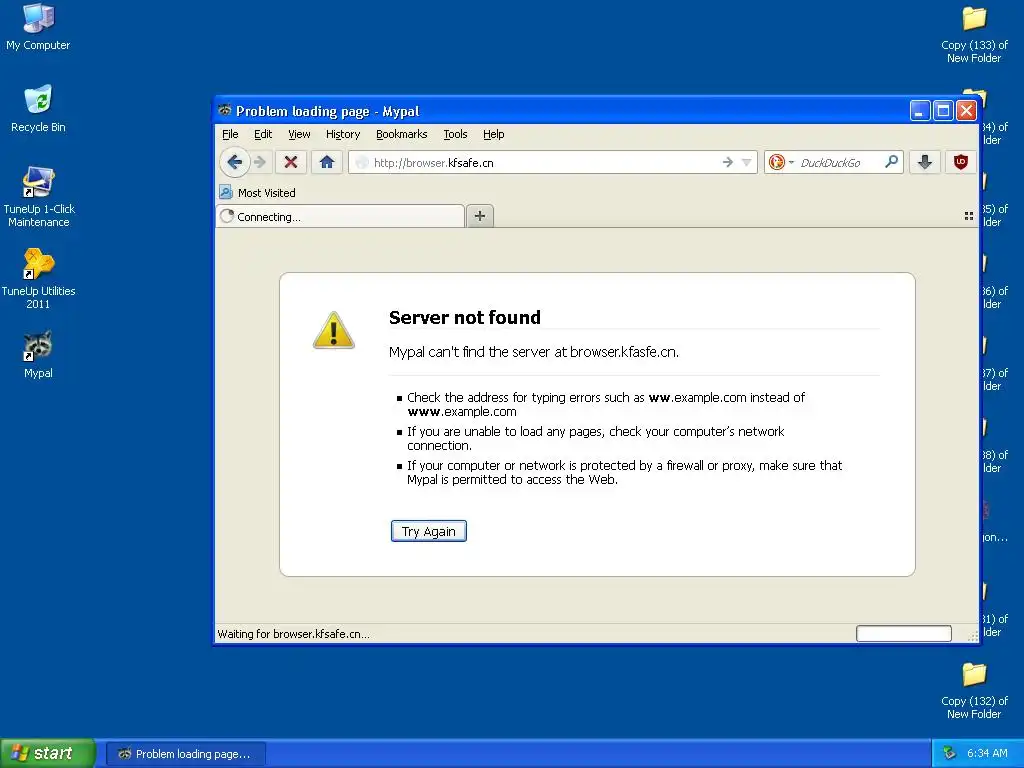Click the status bar progress meter
Viewport: 1024px width, 768px height.
[903, 633]
